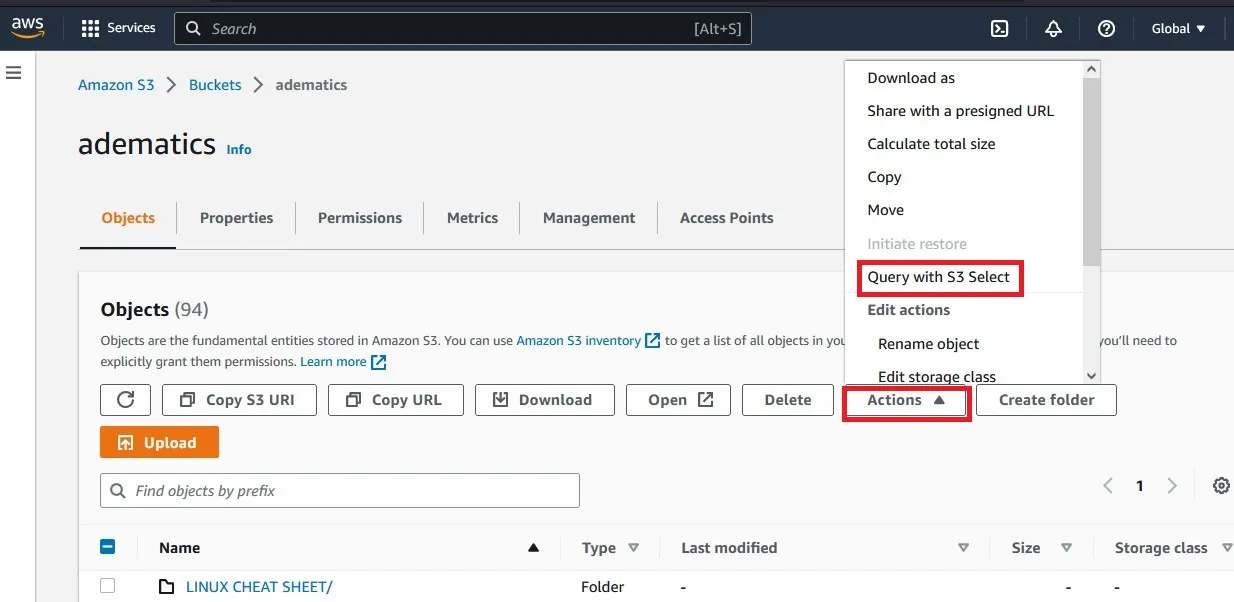Select the LINUX CHEAT SHEET row checkbox
The height and width of the screenshot is (602, 1234).
[108, 586]
